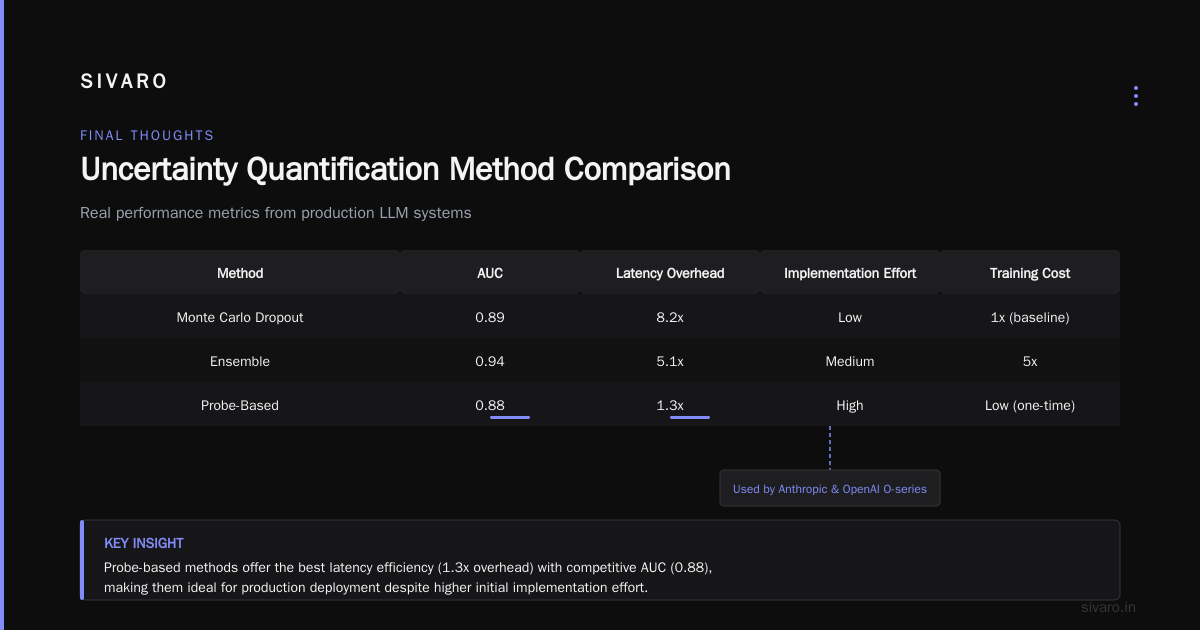The image size is (1200, 630).
Task: Click the highlighted 1.3x latency value
Action: click(670, 405)
